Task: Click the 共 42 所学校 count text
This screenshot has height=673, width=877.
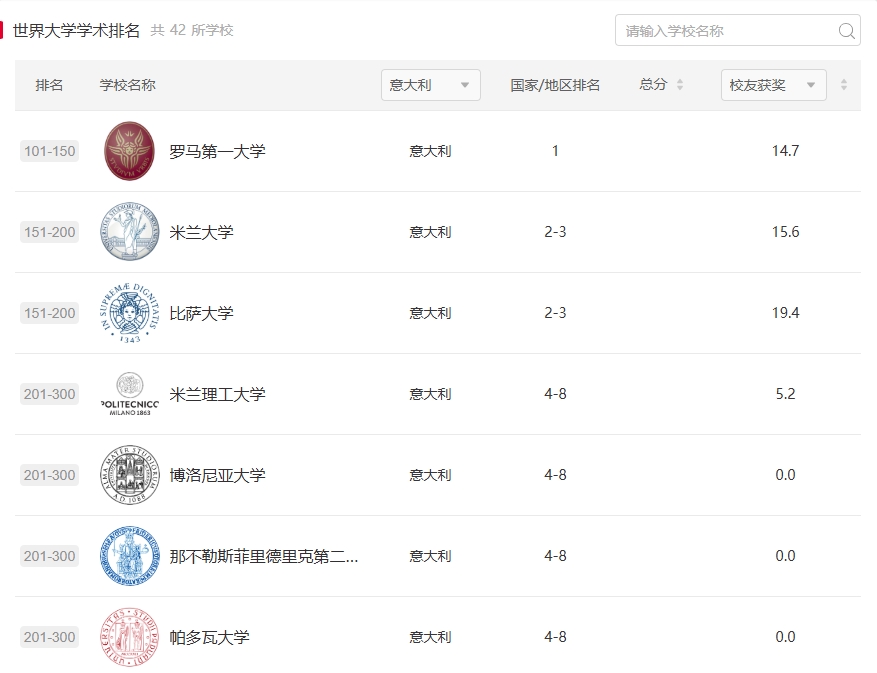Action: point(192,30)
